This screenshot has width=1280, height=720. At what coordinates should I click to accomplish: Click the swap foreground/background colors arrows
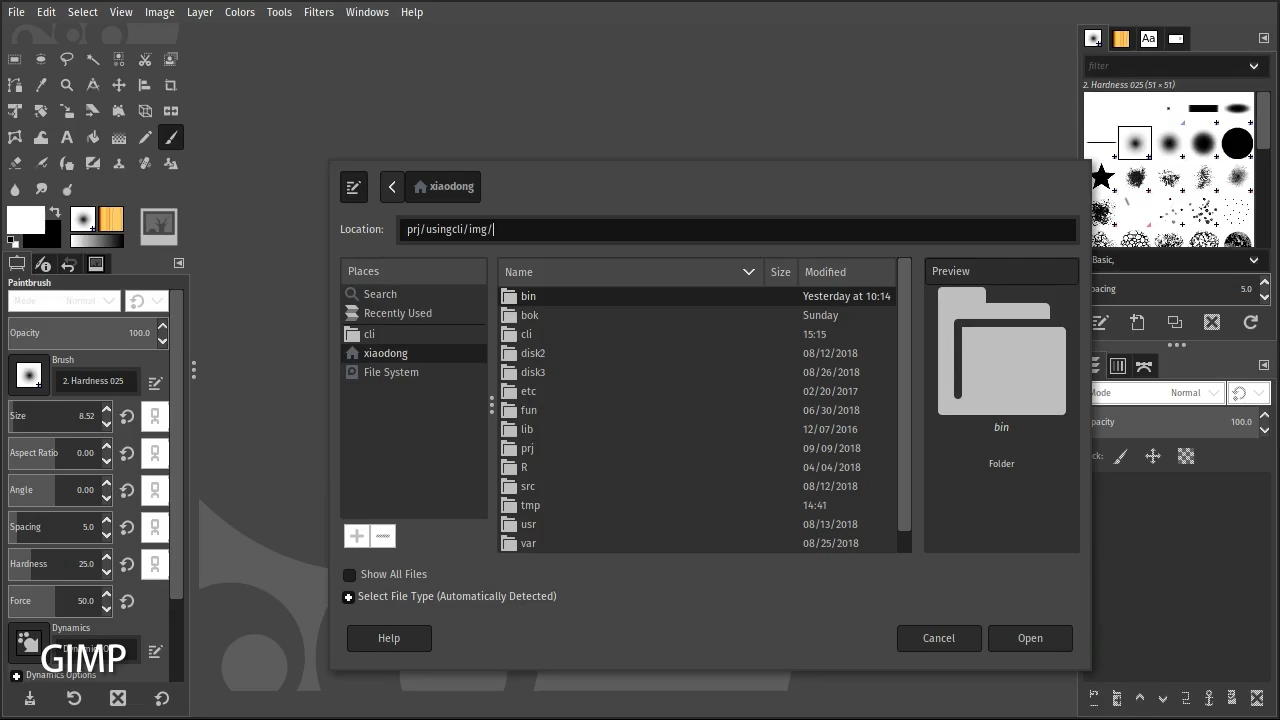pyautogui.click(x=55, y=212)
